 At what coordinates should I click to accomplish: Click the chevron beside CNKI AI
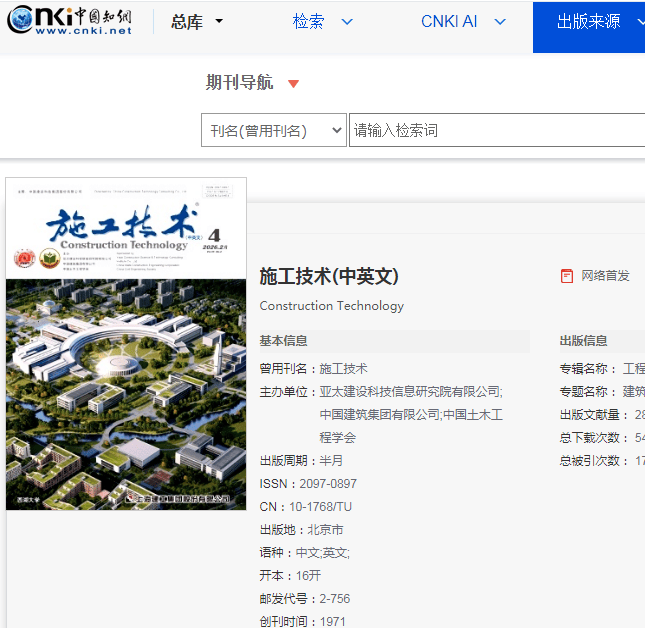click(500, 22)
